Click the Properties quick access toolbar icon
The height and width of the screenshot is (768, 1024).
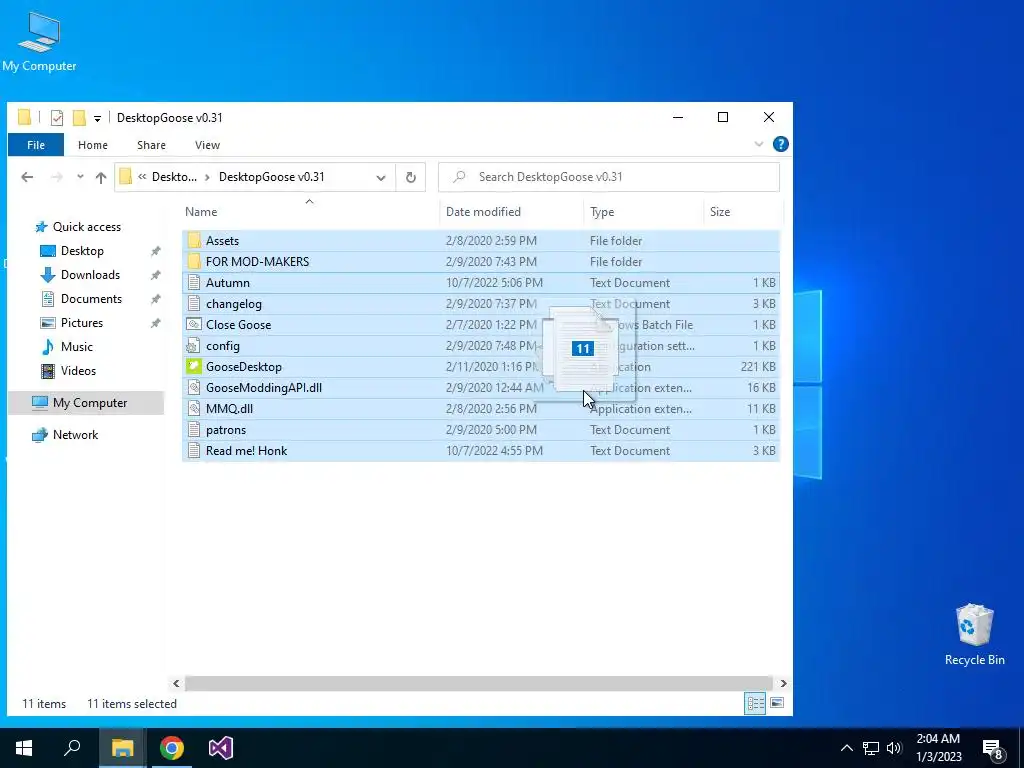coord(57,118)
